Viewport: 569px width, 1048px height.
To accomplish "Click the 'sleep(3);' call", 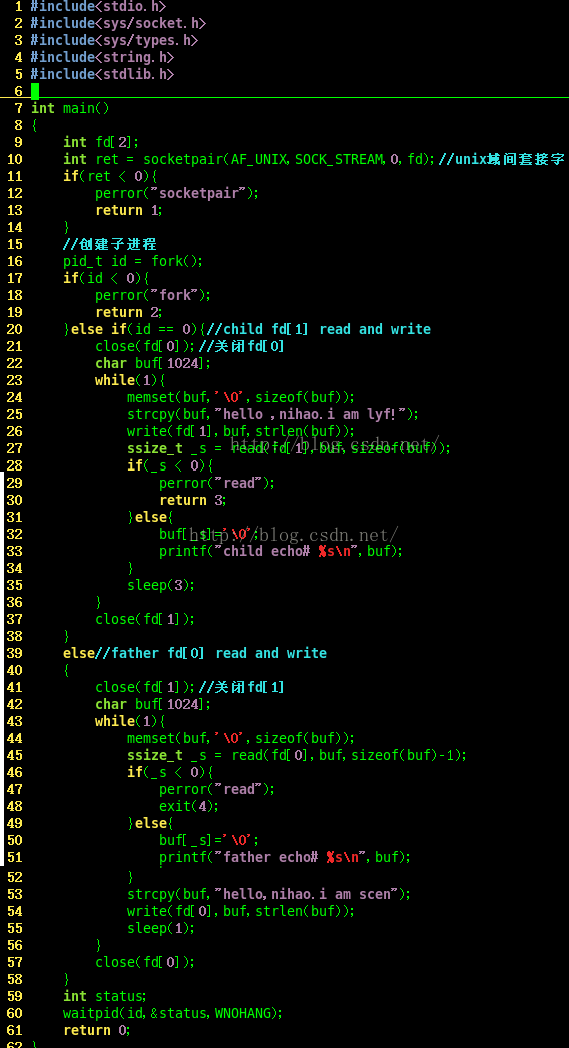I will coord(161,585).
